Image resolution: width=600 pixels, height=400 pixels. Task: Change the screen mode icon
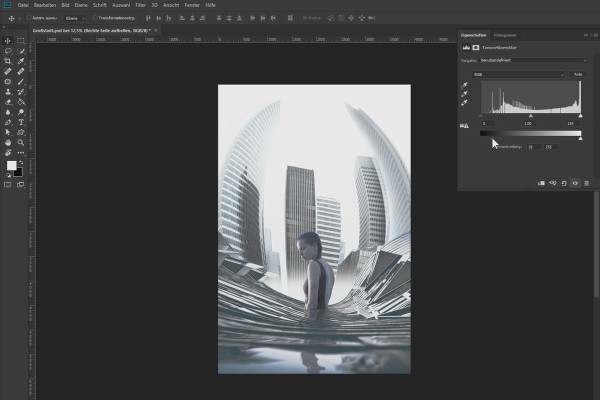coord(21,184)
